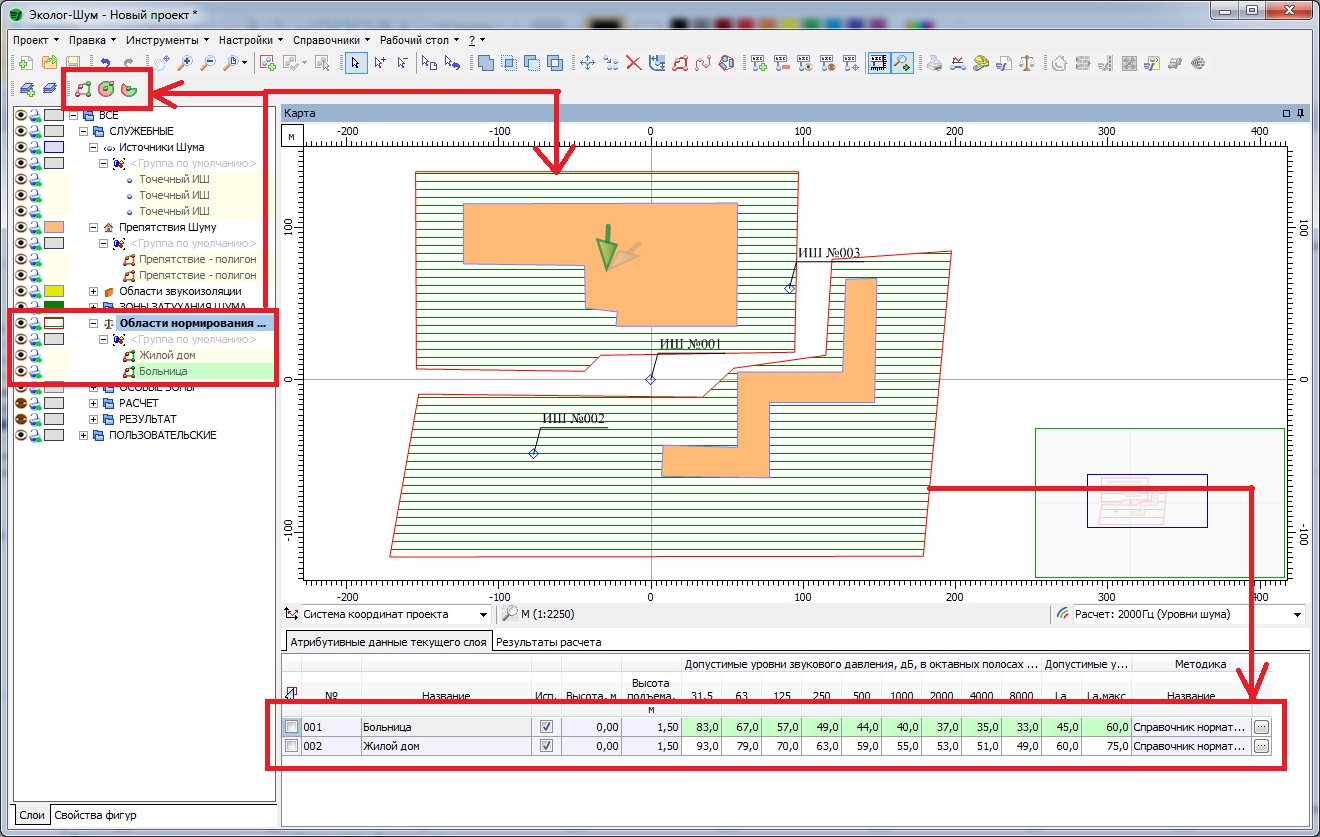The image size is (1320, 837).
Task: Hide the Препятствия Шуму layer via eye icon
Action: tap(20, 227)
